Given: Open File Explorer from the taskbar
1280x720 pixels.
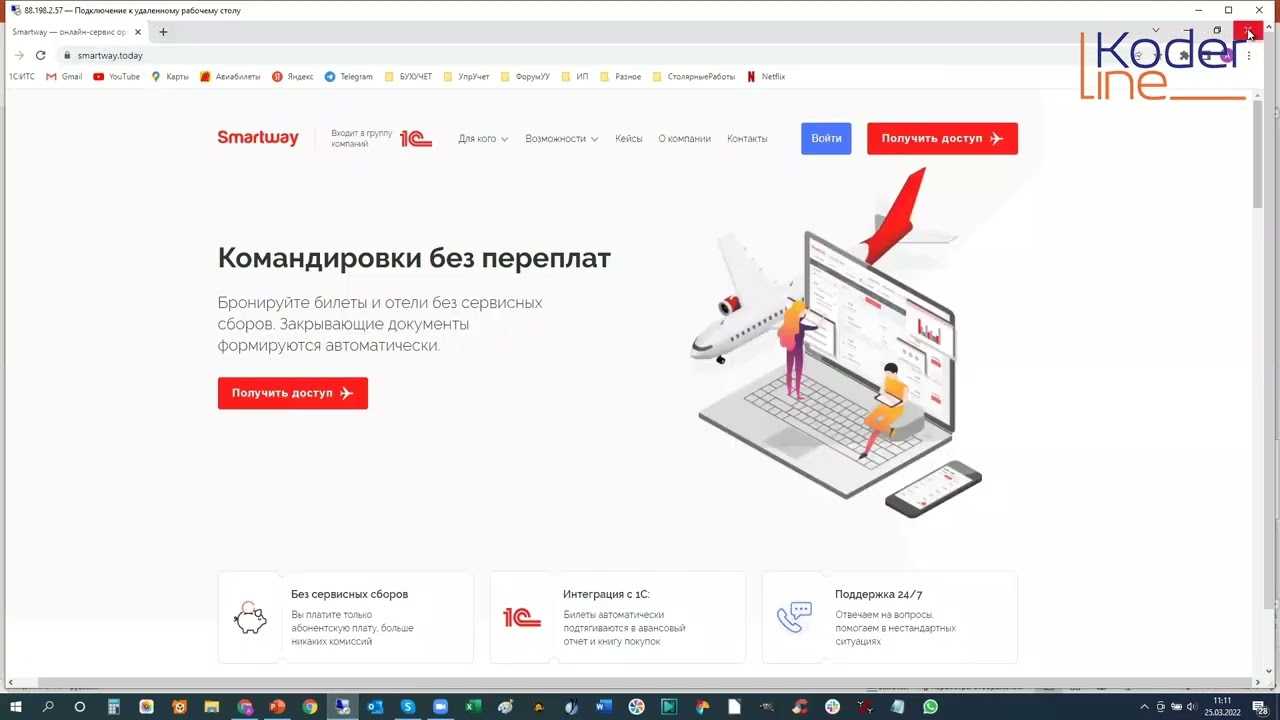Looking at the screenshot, I should [x=212, y=707].
